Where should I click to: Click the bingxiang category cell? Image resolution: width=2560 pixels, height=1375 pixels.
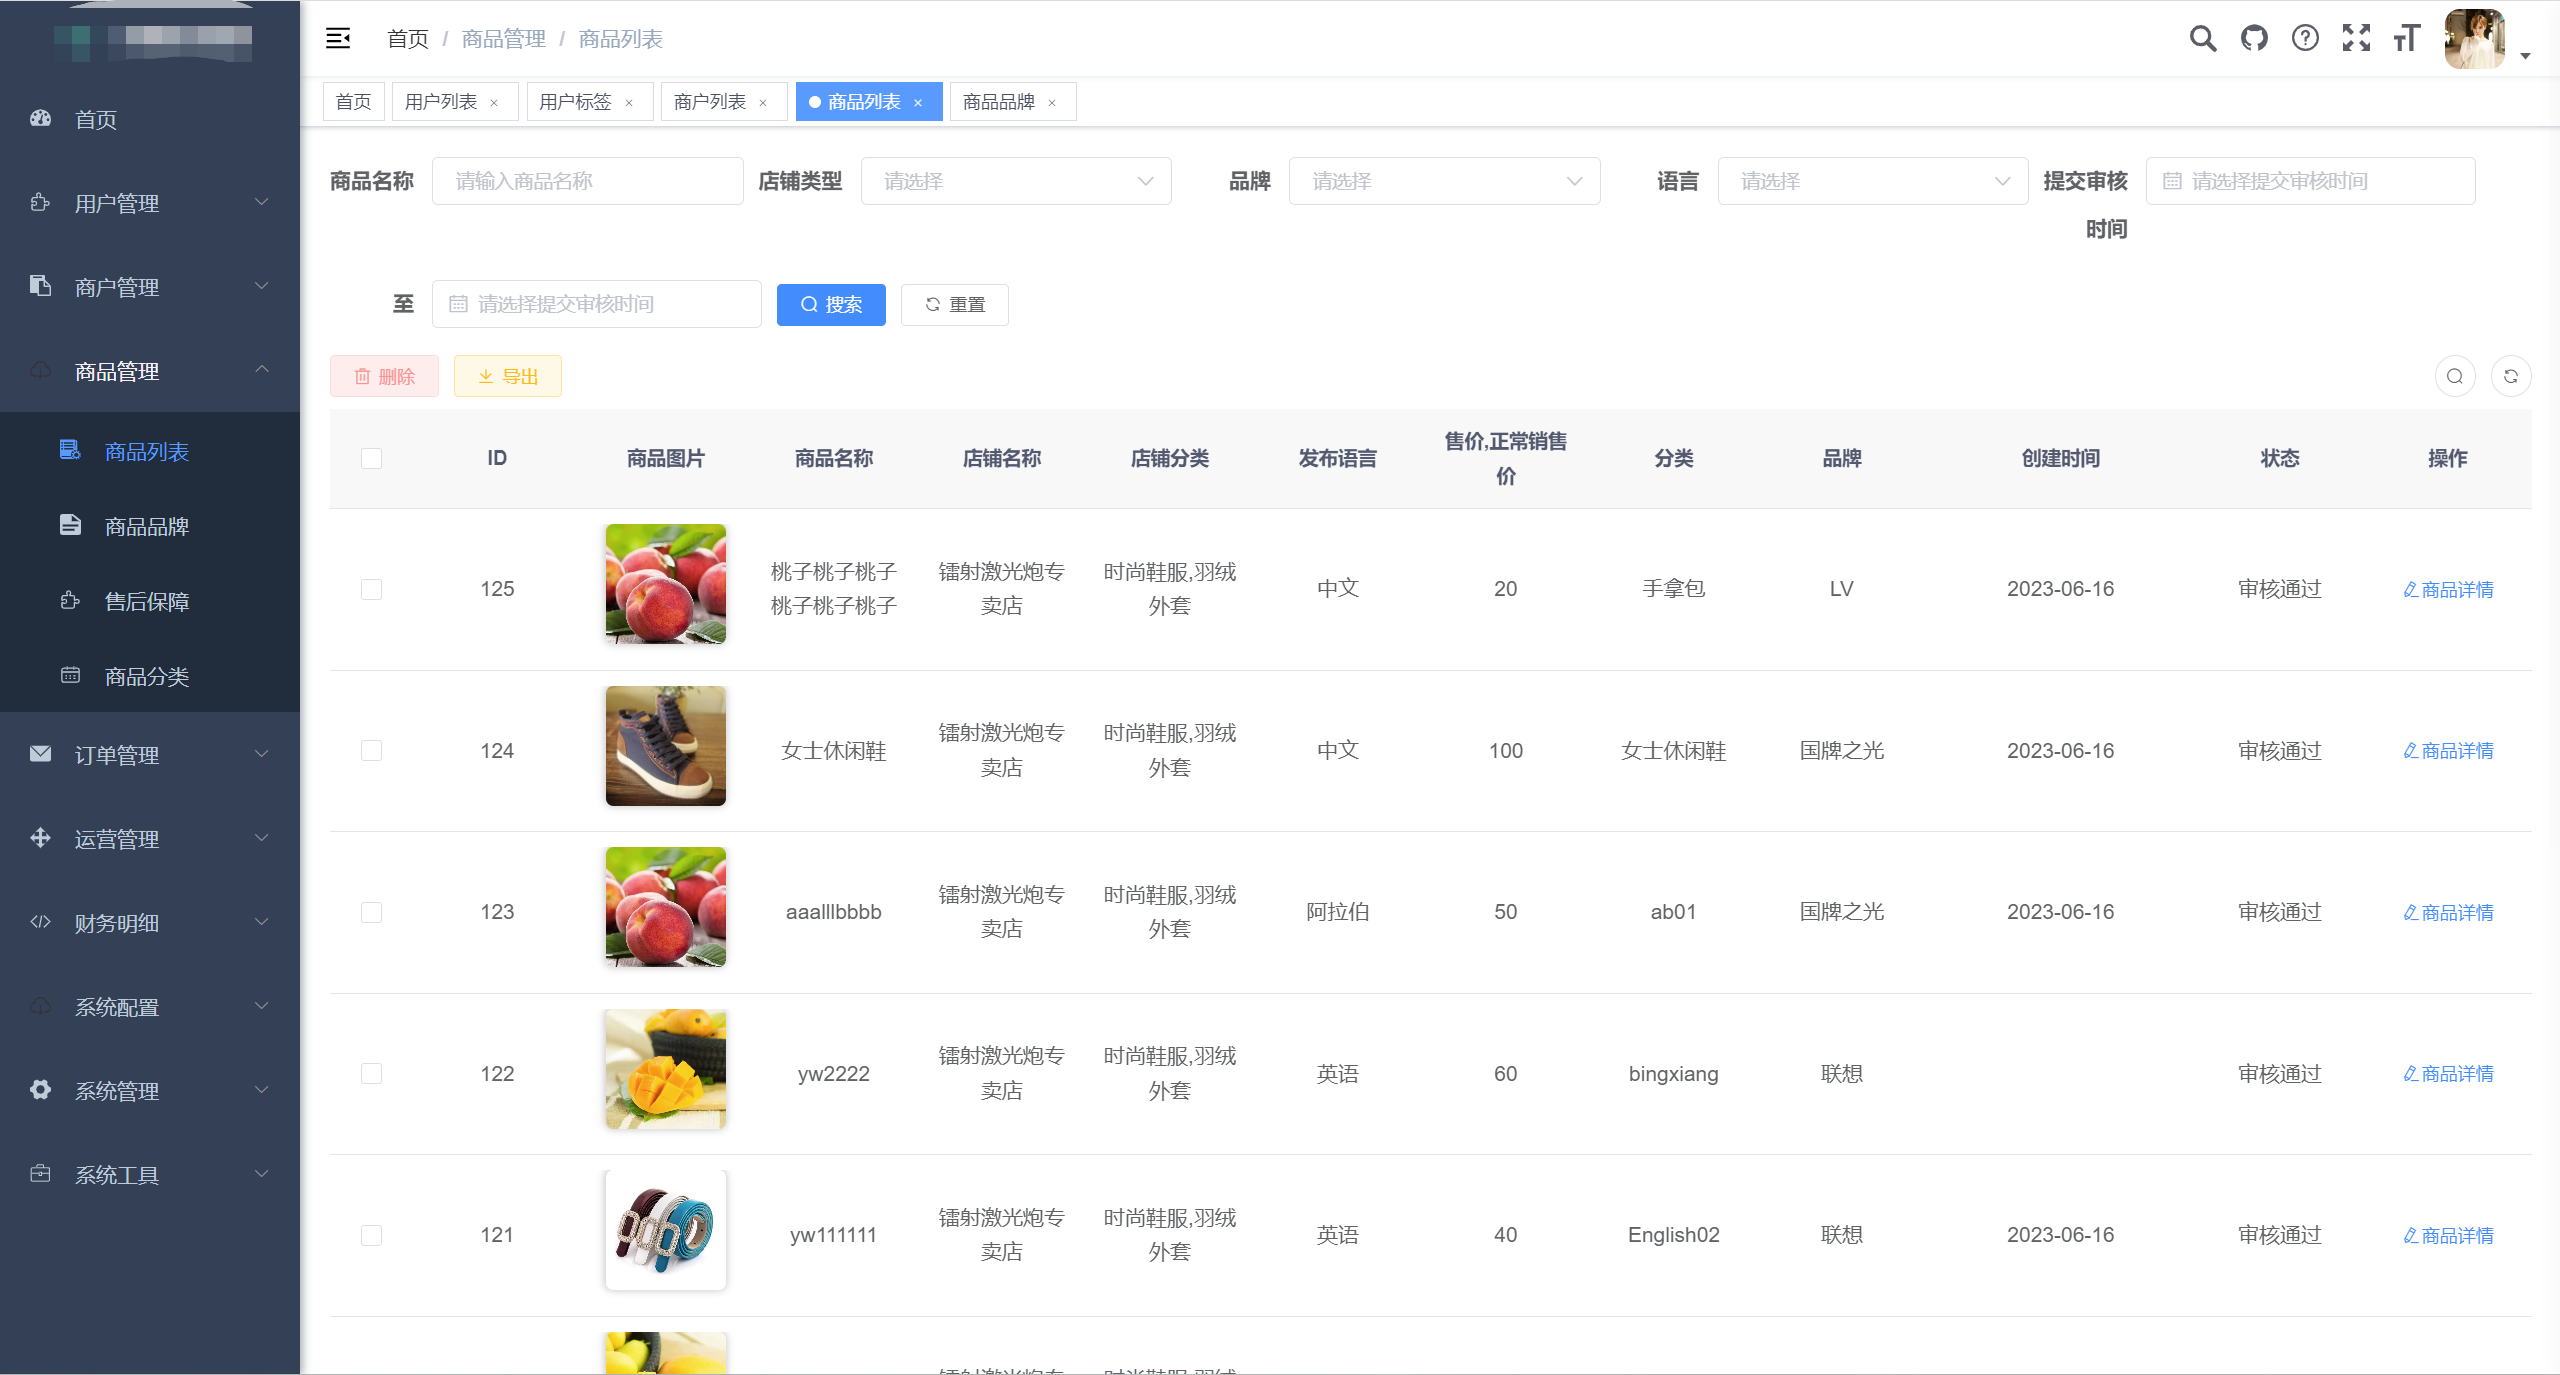point(1674,1074)
